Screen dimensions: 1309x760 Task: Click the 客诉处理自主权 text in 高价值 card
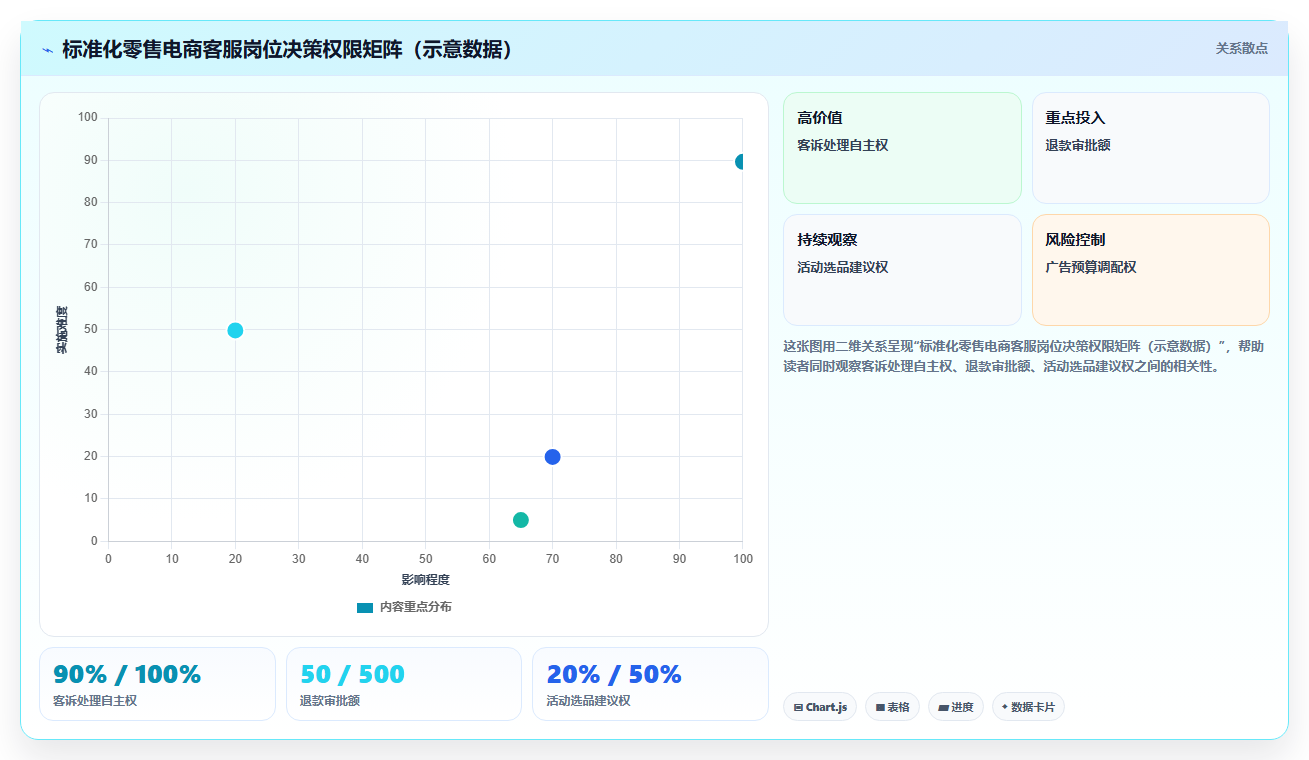842,145
